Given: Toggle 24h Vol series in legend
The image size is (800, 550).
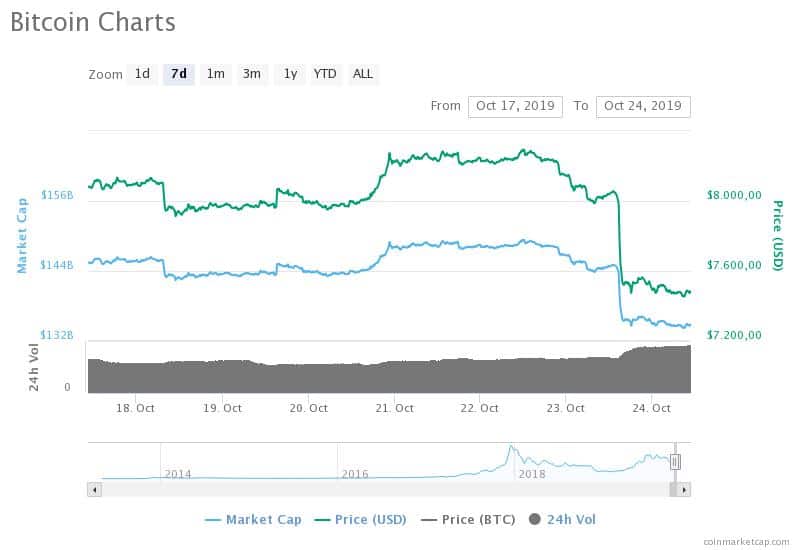Looking at the screenshot, I should [562, 519].
